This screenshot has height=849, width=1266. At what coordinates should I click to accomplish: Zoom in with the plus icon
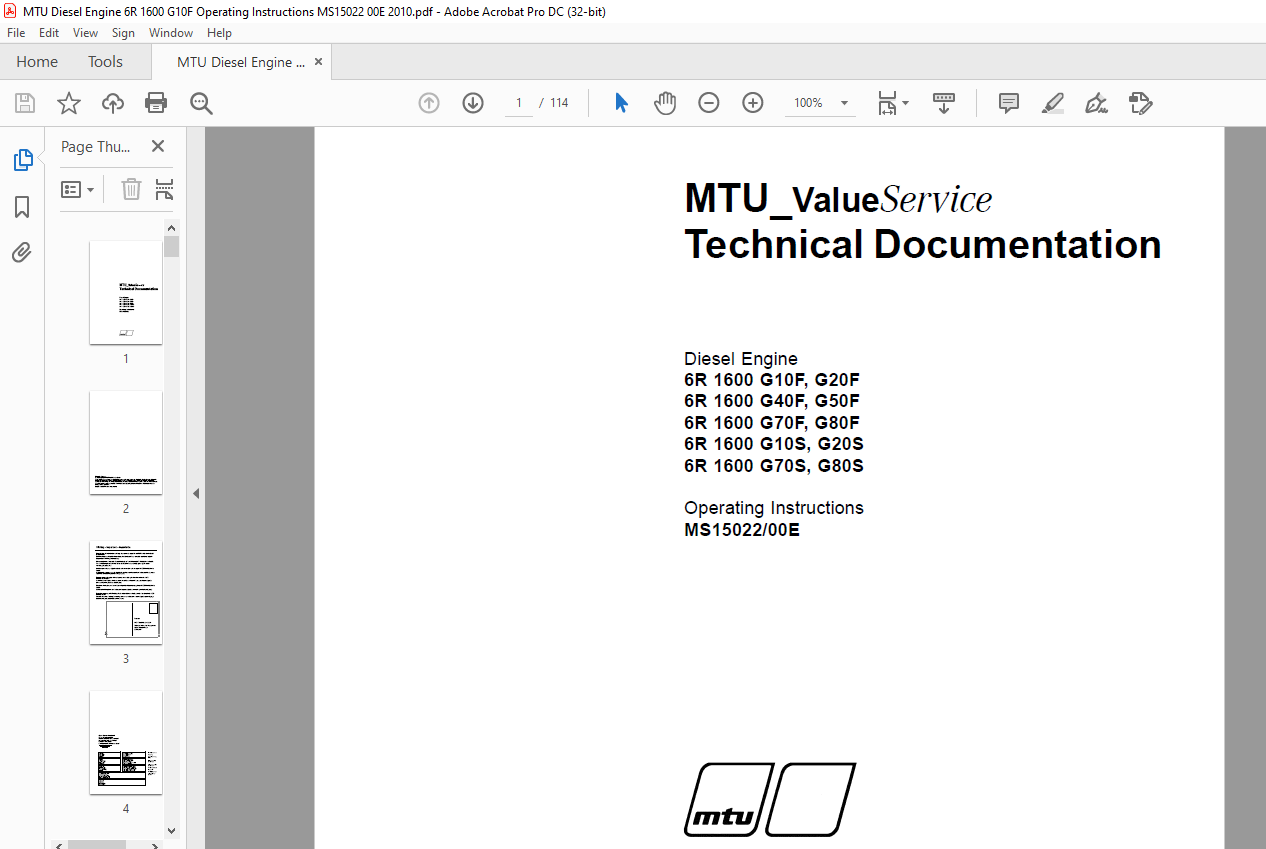[753, 103]
